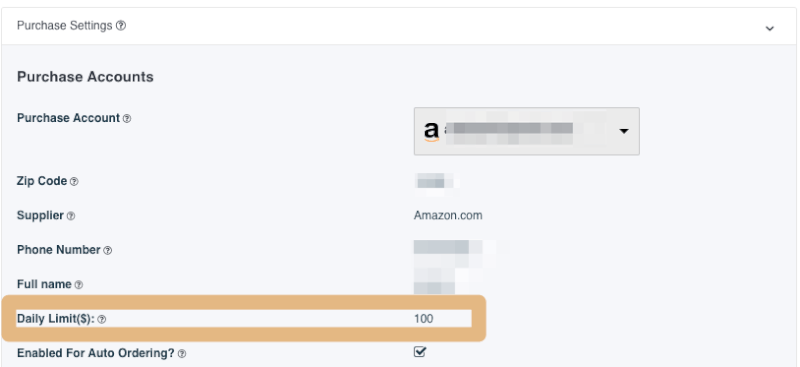Viewport: 800px width, 367px height.
Task: Click Enabled For Auto Ordering help icon
Action: coord(182,354)
